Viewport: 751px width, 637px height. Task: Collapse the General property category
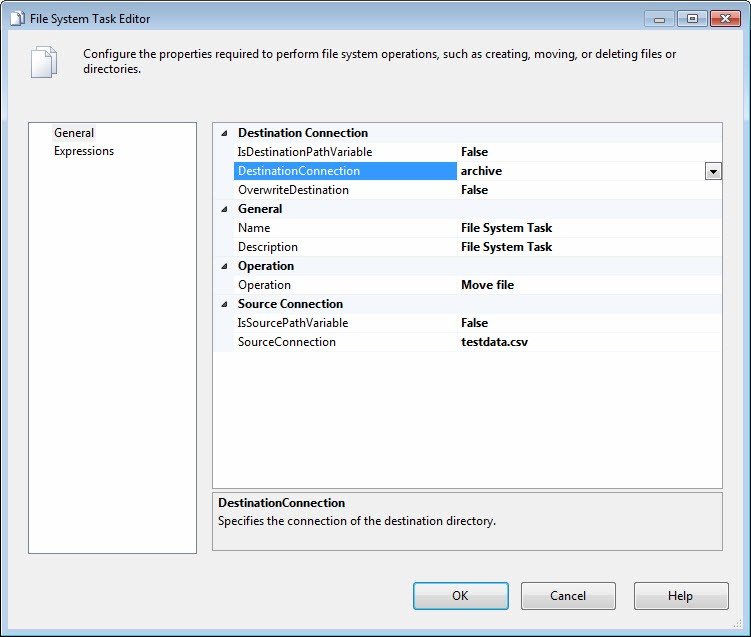tap(224, 209)
